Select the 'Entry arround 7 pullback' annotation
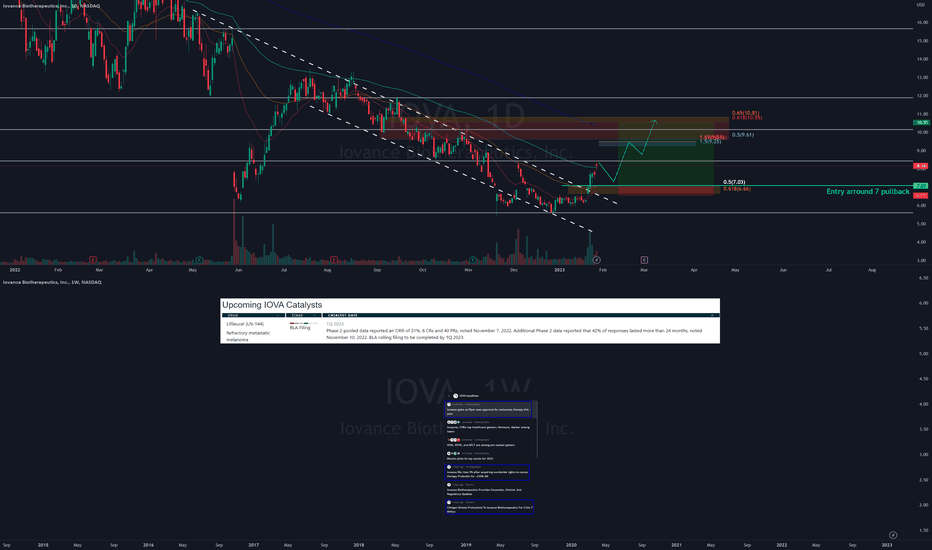This screenshot has width=932, height=550. (868, 191)
